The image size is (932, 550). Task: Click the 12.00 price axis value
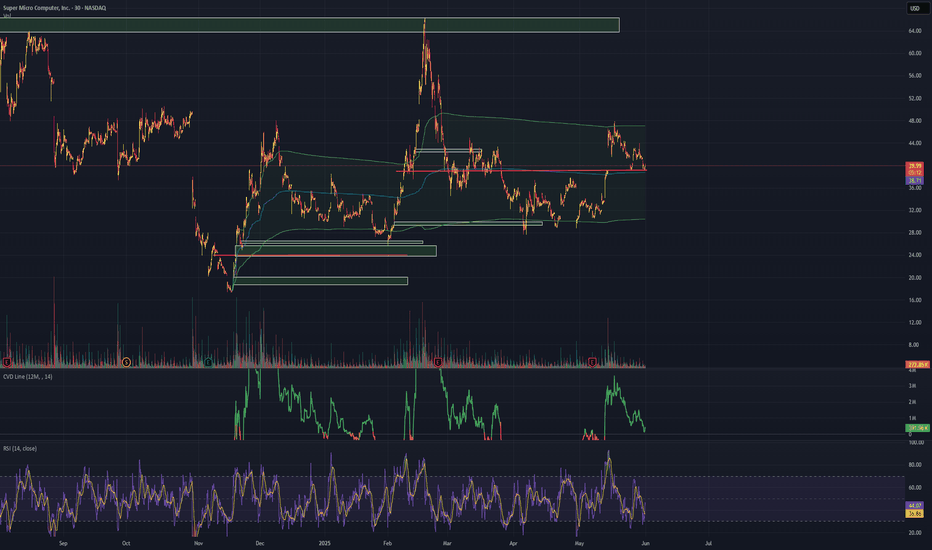[915, 322]
